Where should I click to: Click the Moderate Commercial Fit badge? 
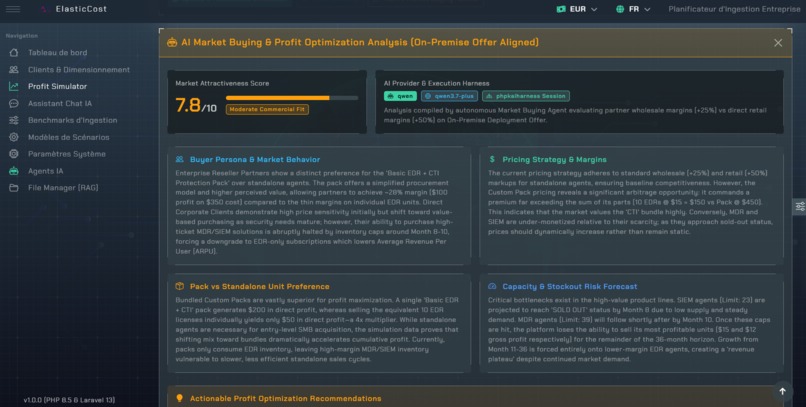[x=267, y=109]
